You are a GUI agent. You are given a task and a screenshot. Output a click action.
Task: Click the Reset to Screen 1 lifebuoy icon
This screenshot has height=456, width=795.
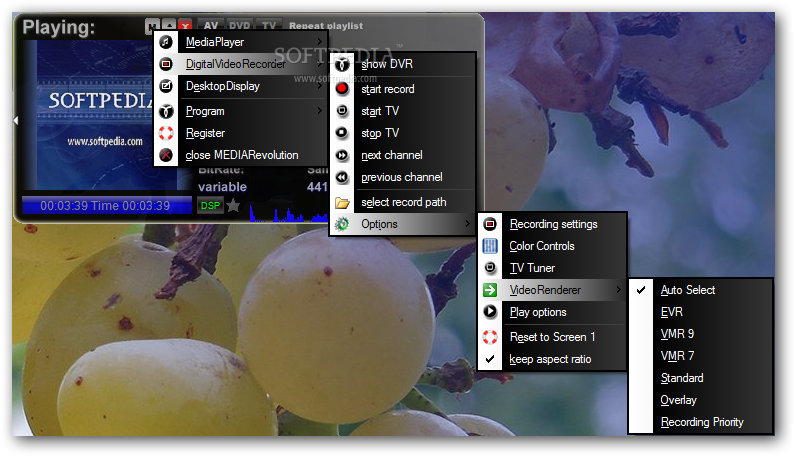pos(490,337)
